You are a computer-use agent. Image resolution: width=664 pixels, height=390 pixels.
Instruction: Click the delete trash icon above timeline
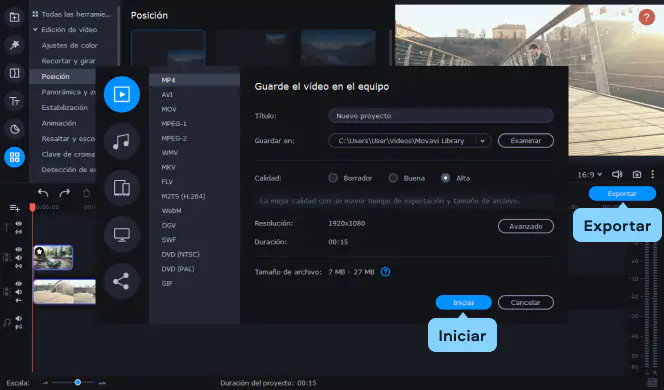86,193
